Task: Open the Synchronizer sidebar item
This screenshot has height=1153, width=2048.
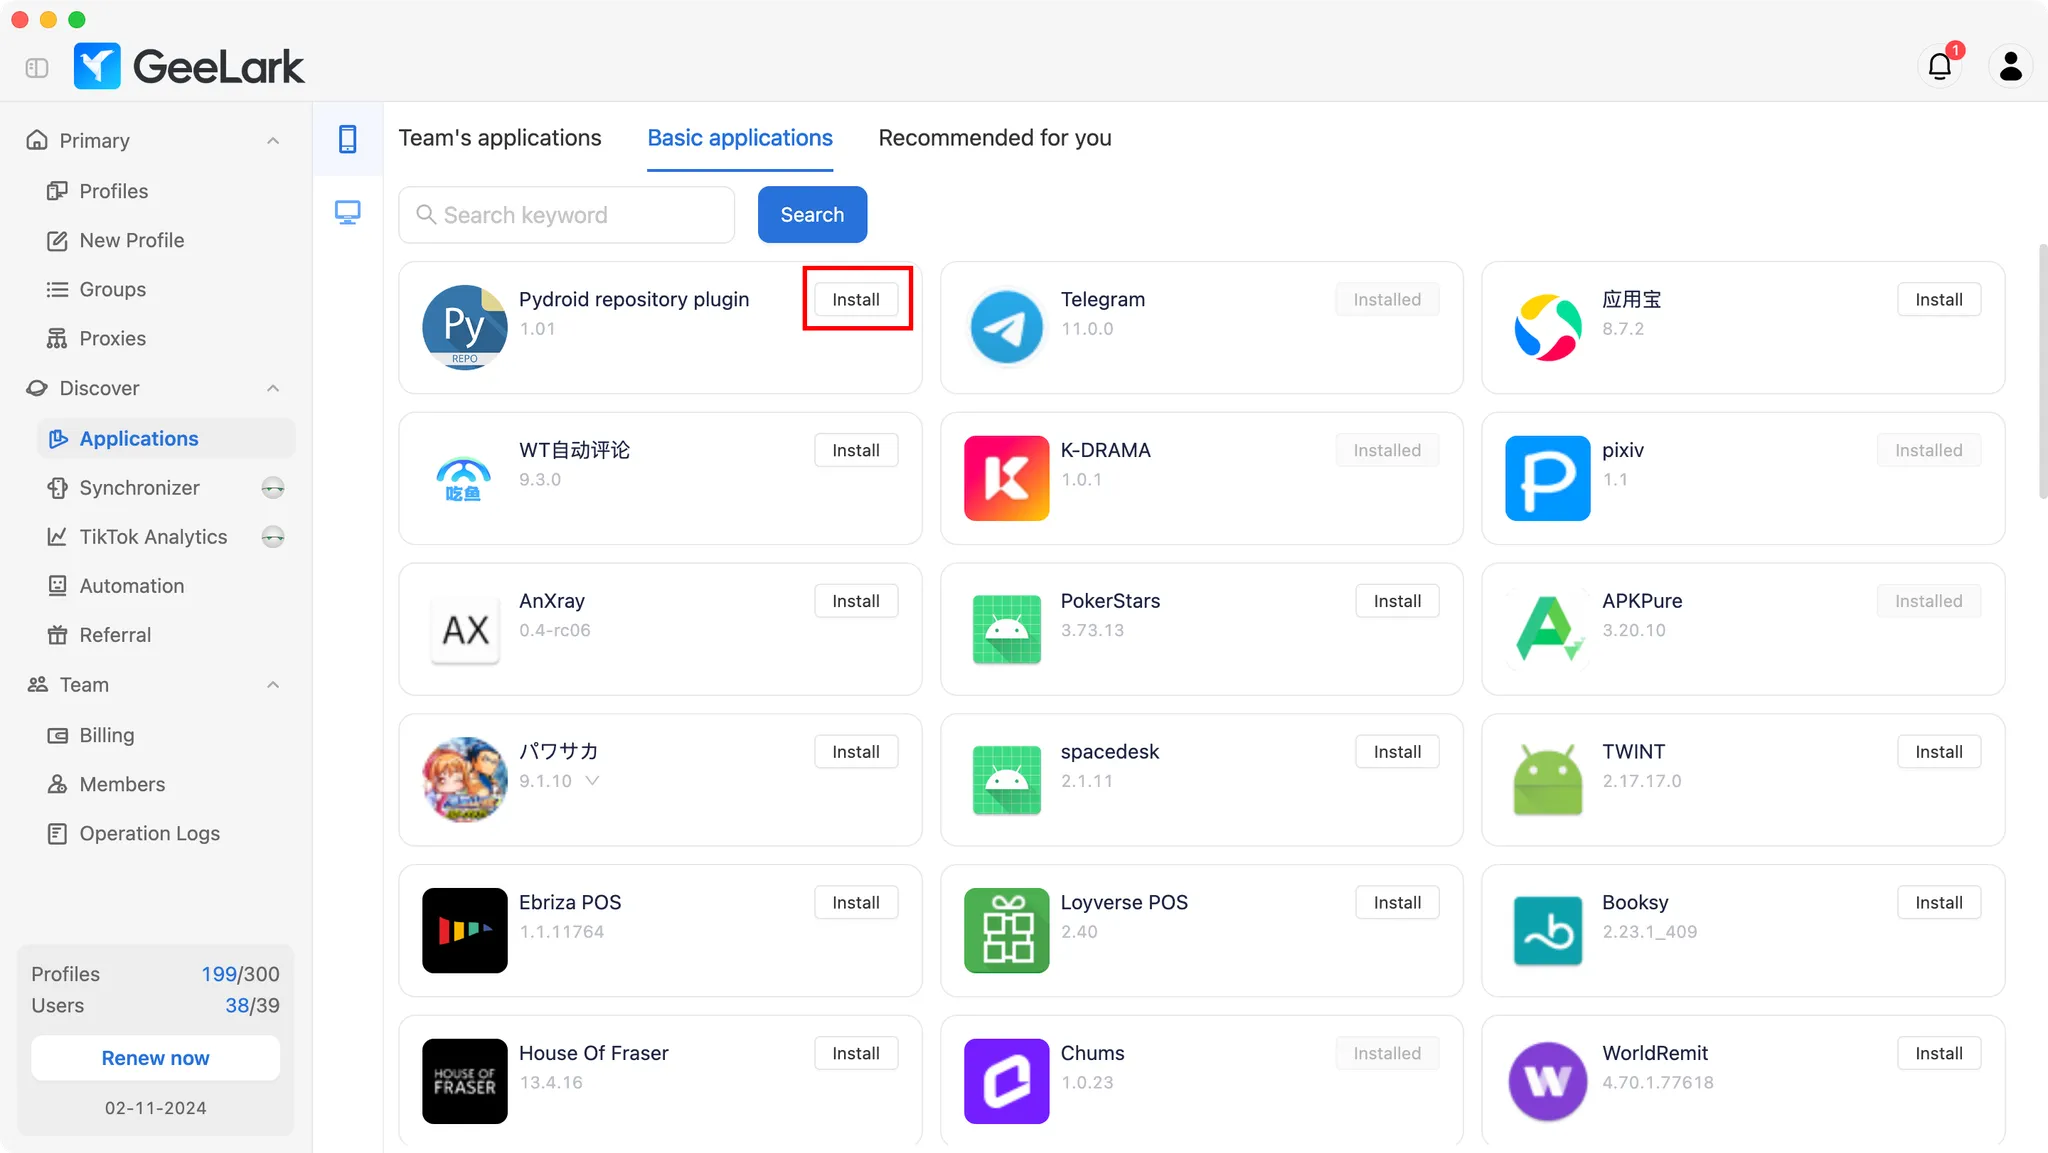Action: click(x=139, y=488)
